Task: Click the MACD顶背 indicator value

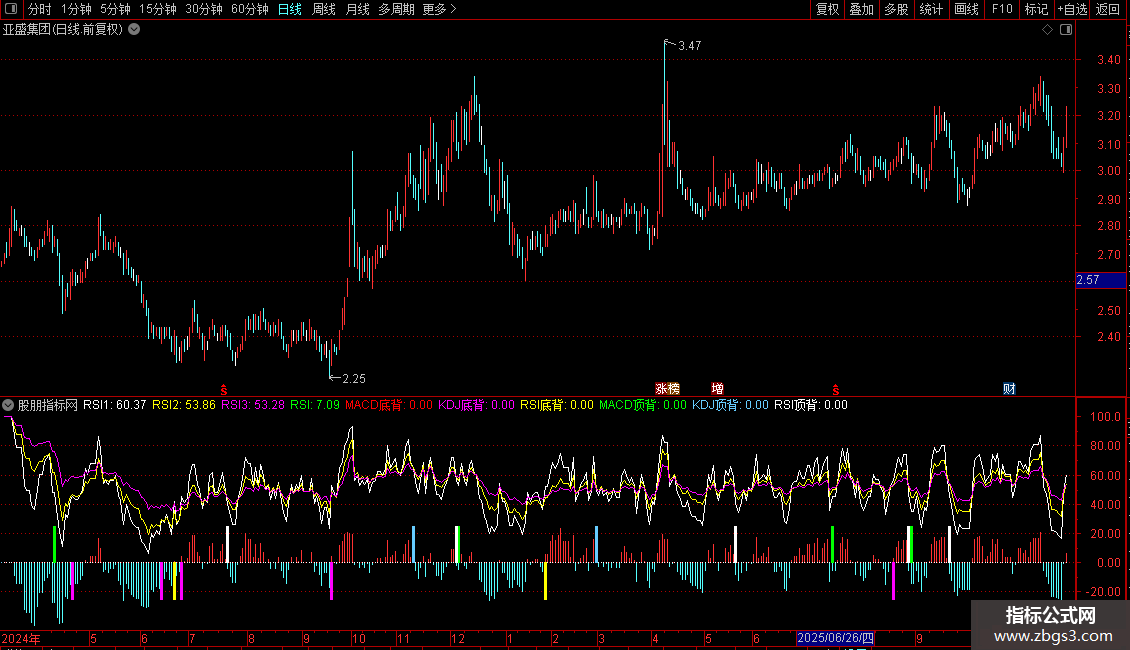Action: [x=643, y=405]
